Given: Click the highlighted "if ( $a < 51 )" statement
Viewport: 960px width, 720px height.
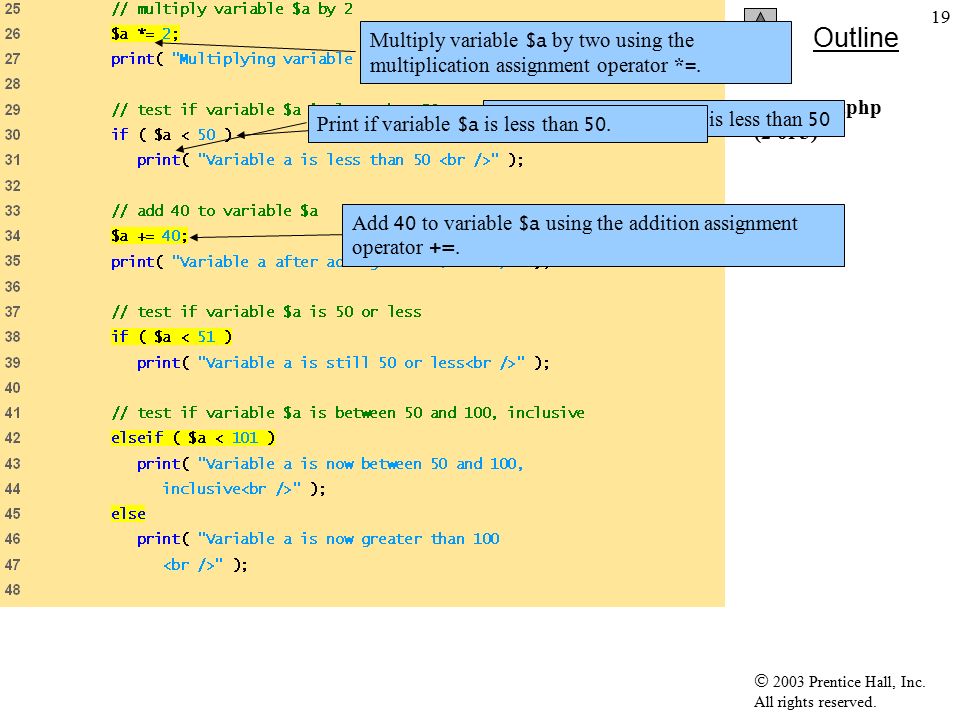Looking at the screenshot, I should pyautogui.click(x=171, y=337).
